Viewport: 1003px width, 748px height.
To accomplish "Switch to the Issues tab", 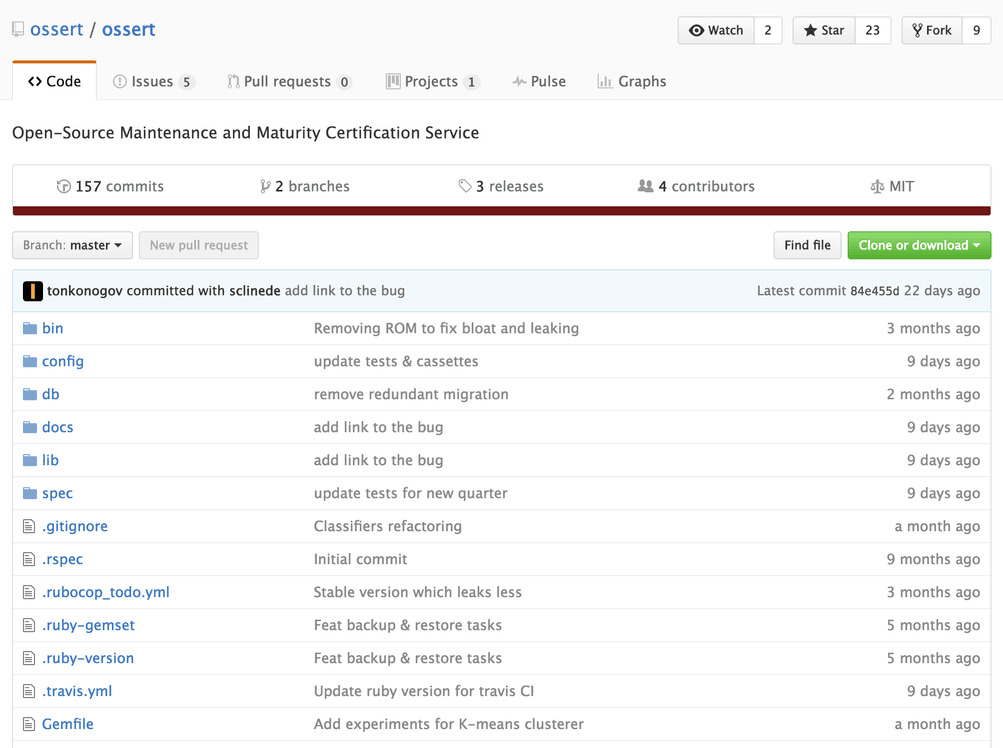I will click(x=152, y=81).
